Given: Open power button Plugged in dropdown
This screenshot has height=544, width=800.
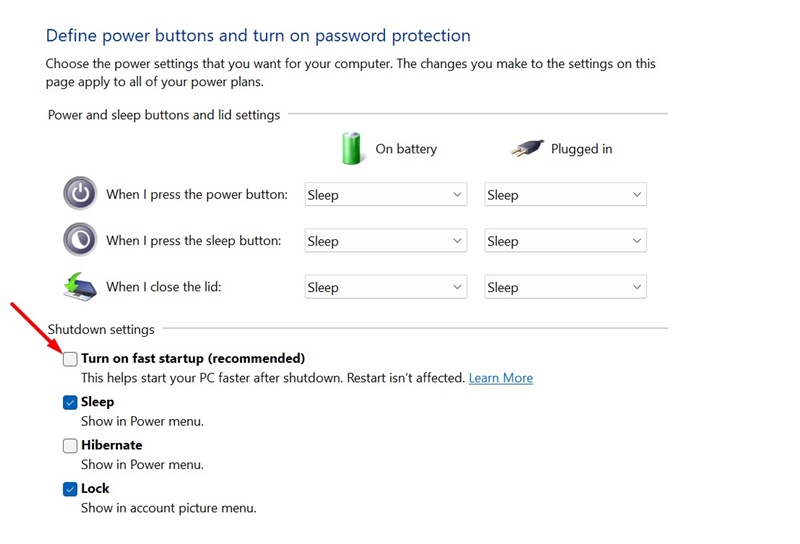Looking at the screenshot, I should [x=565, y=195].
